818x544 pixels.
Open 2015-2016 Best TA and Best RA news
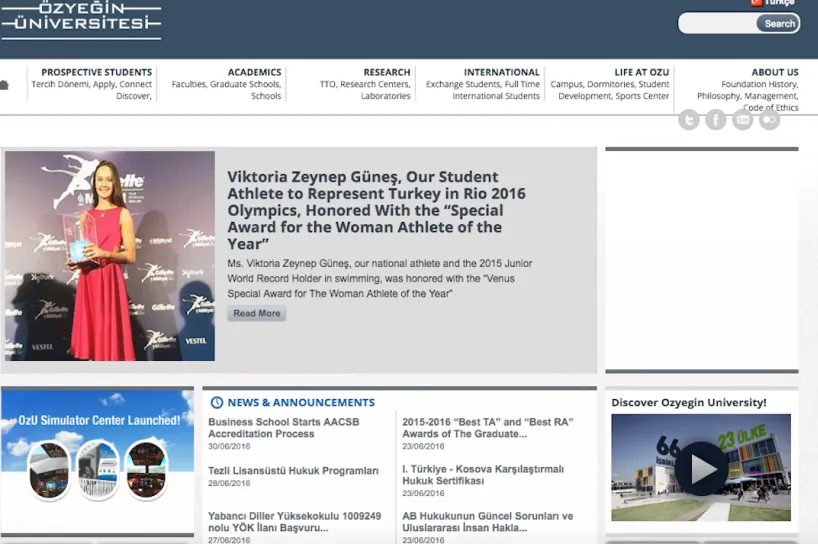[488, 428]
